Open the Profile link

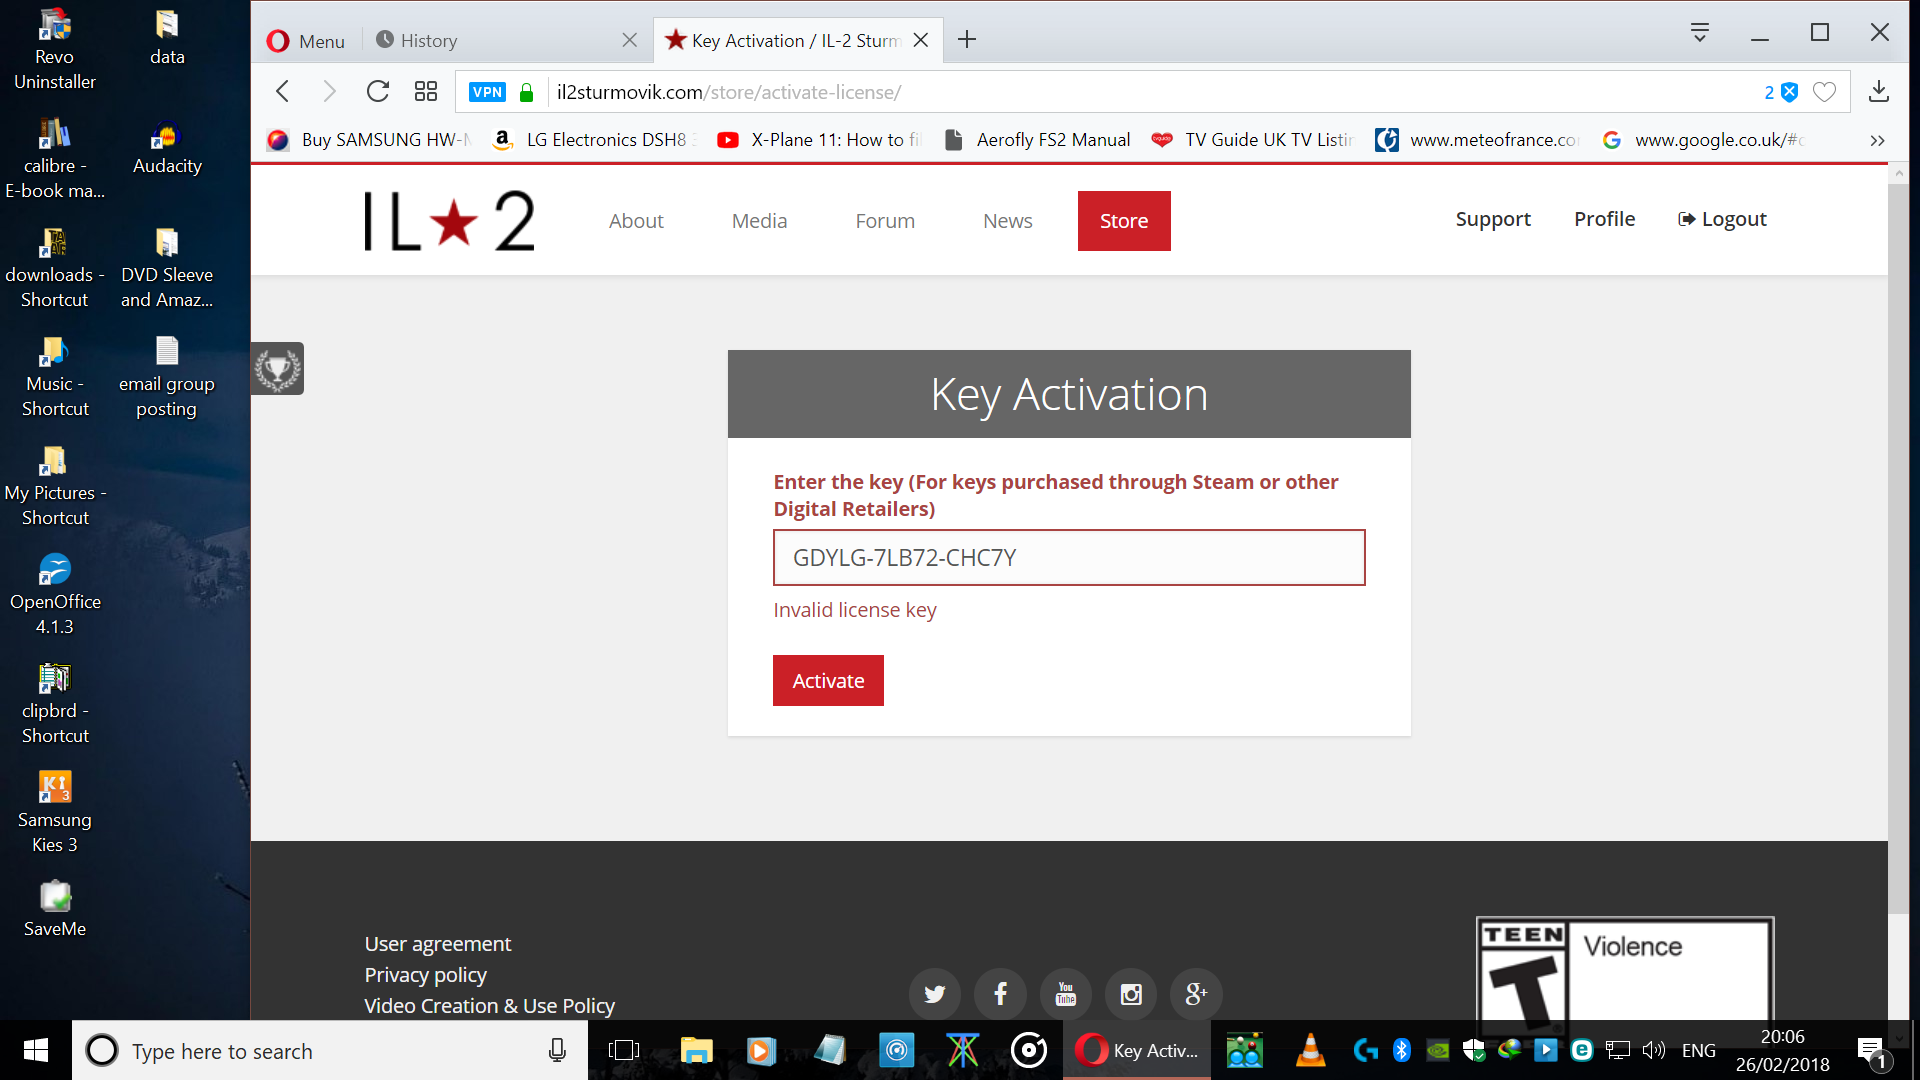[x=1604, y=219]
